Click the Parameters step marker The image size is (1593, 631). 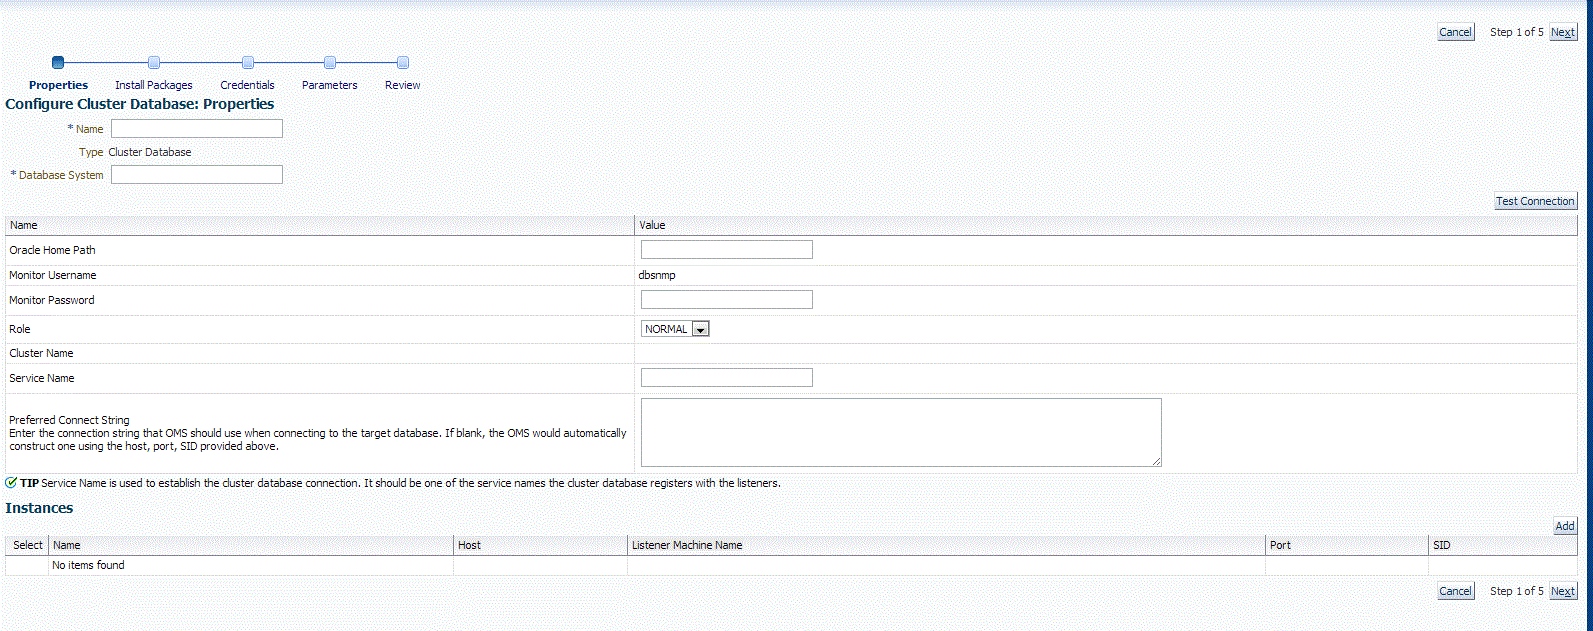(x=330, y=63)
